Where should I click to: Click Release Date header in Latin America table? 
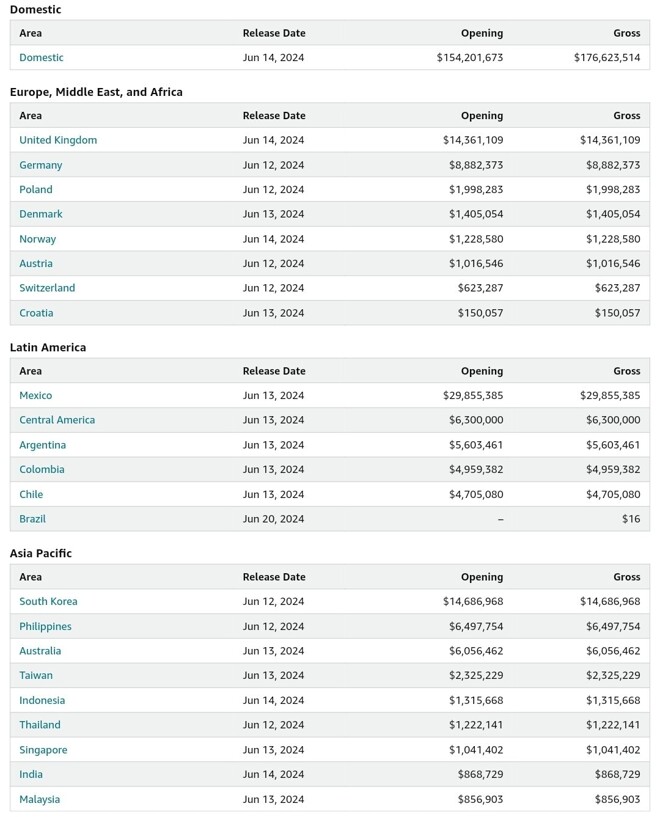(274, 371)
